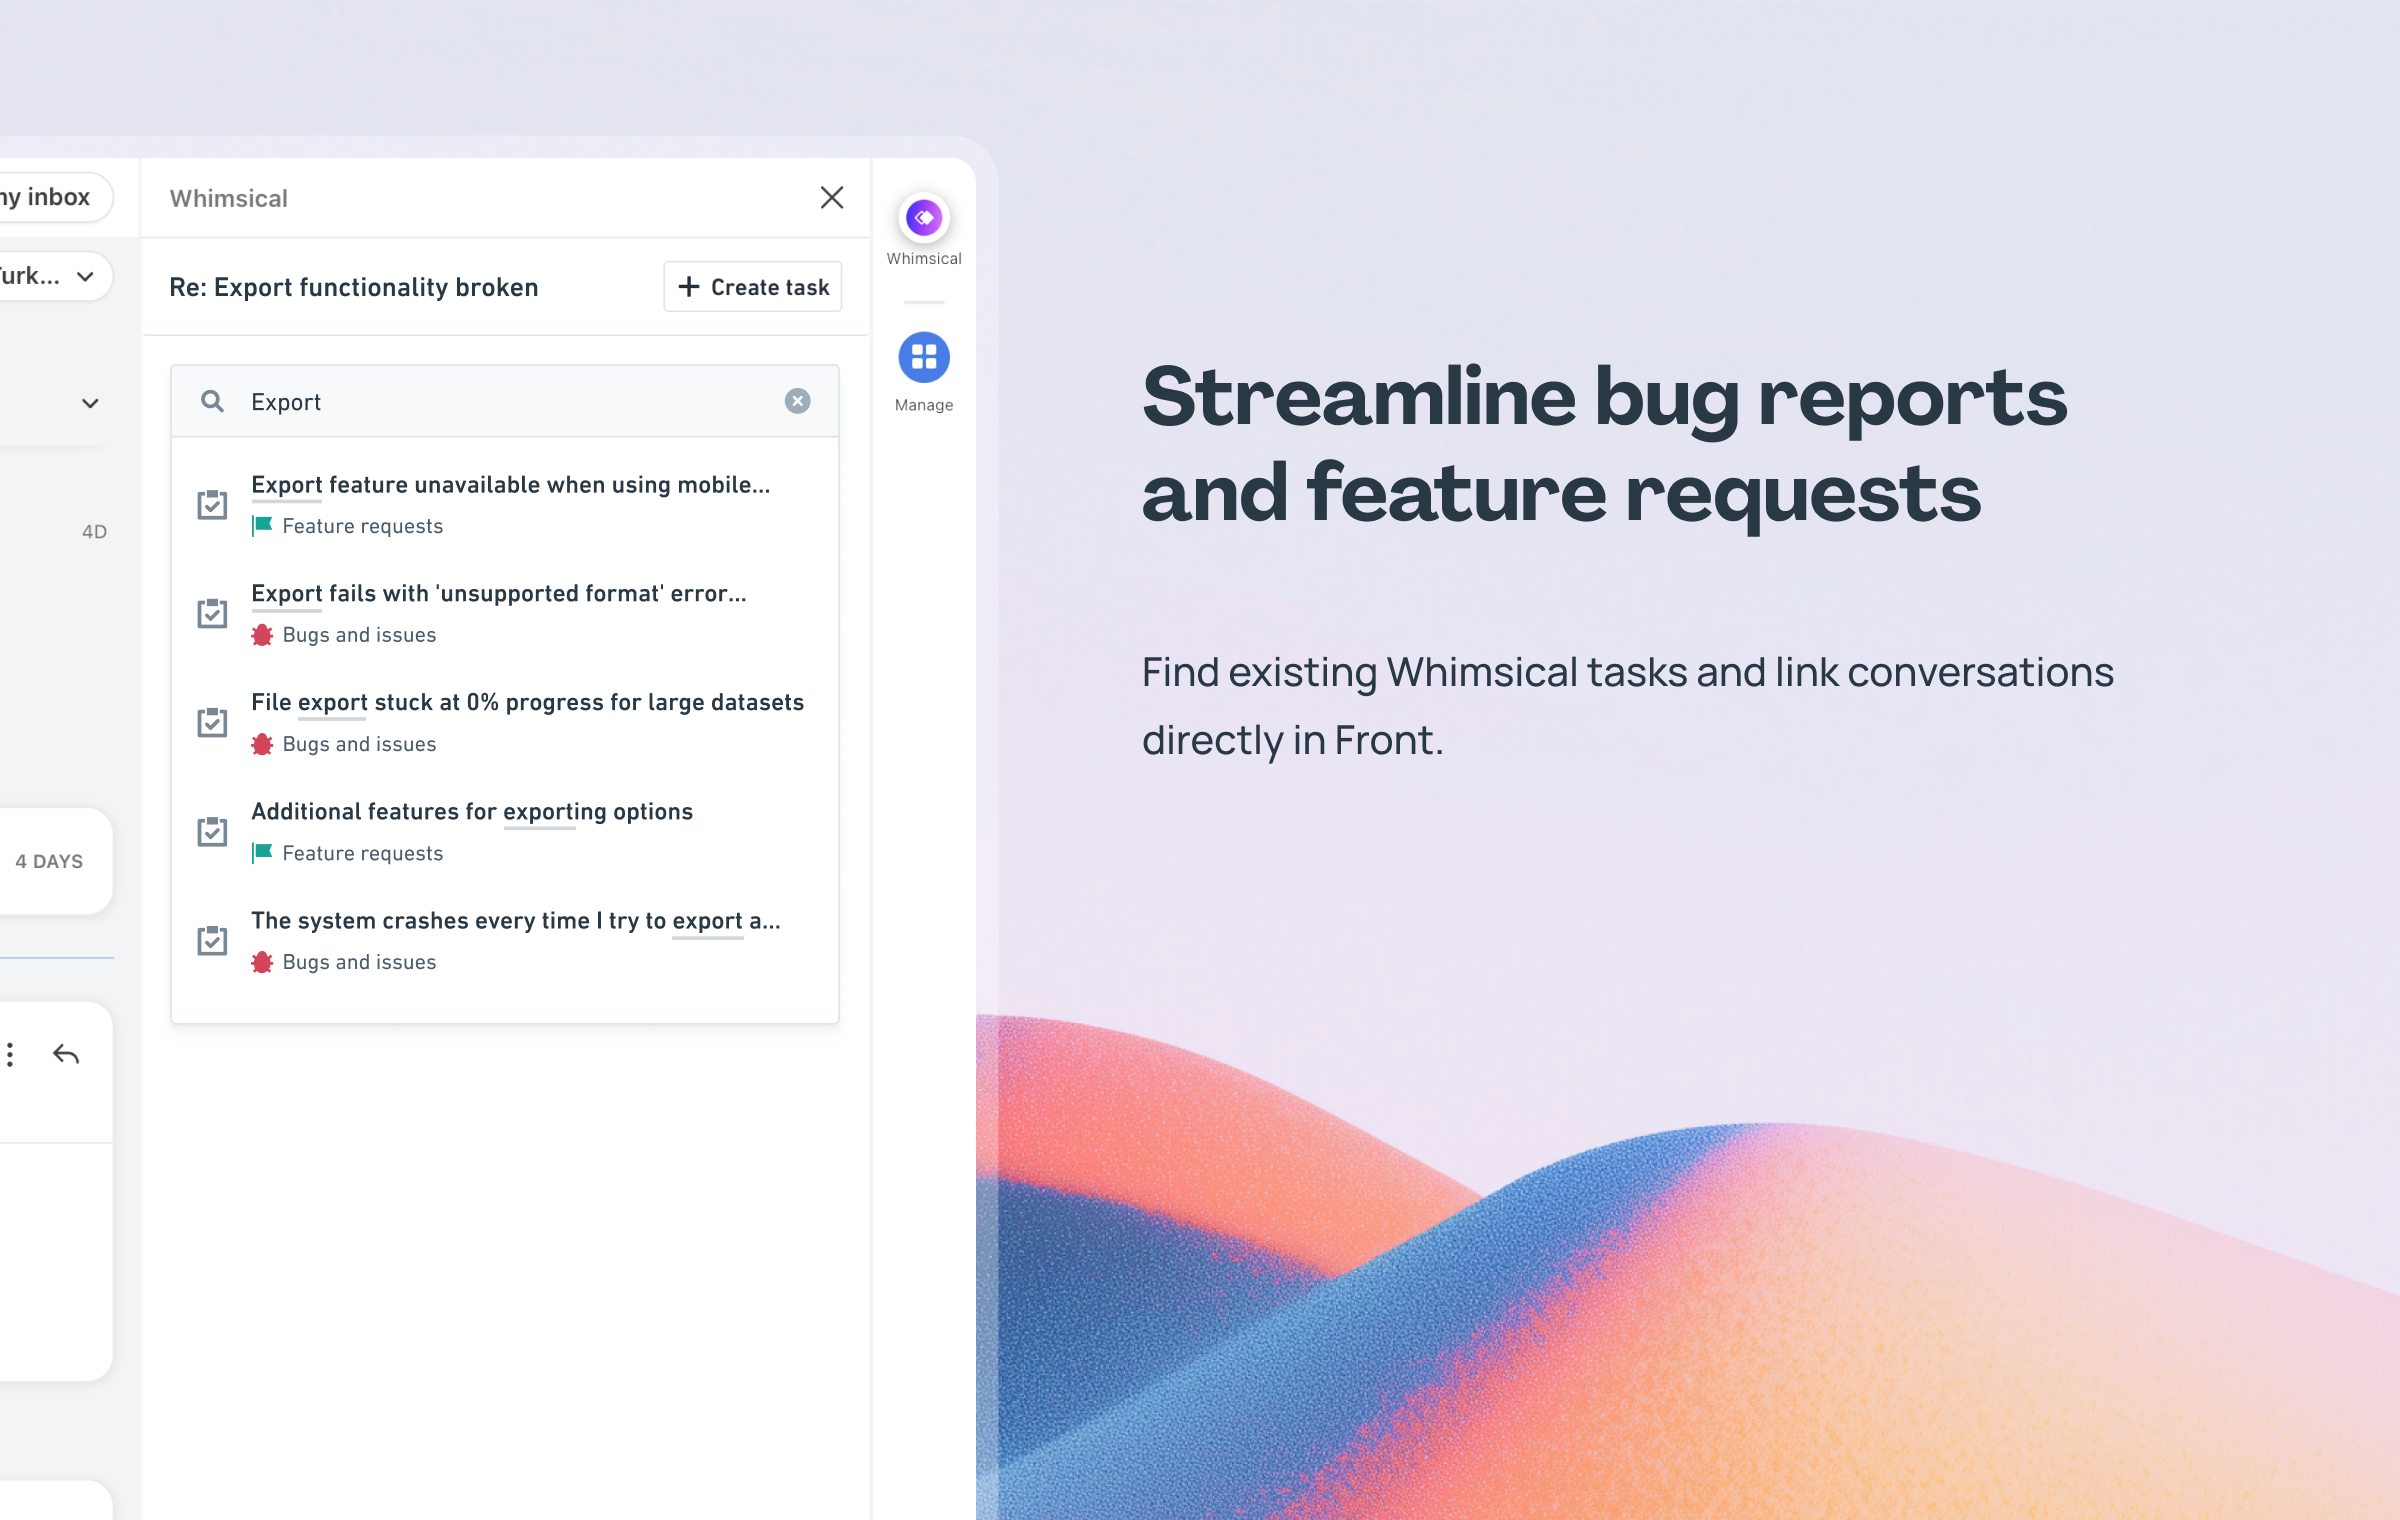Image resolution: width=2400 pixels, height=1520 pixels.
Task: Click the reply arrow icon
Action: click(66, 1054)
